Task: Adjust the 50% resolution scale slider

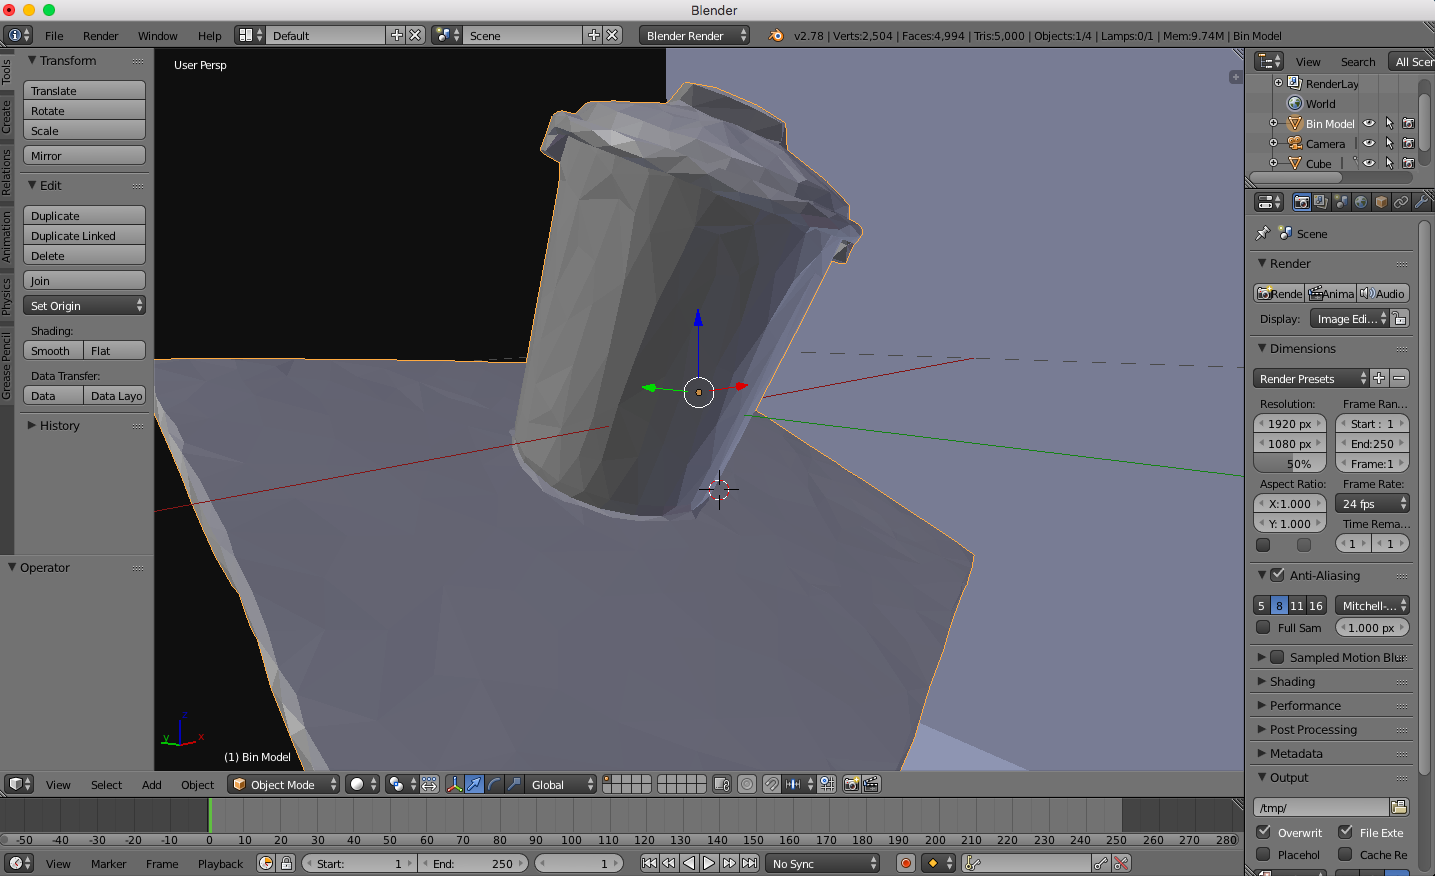Action: [x=1290, y=464]
